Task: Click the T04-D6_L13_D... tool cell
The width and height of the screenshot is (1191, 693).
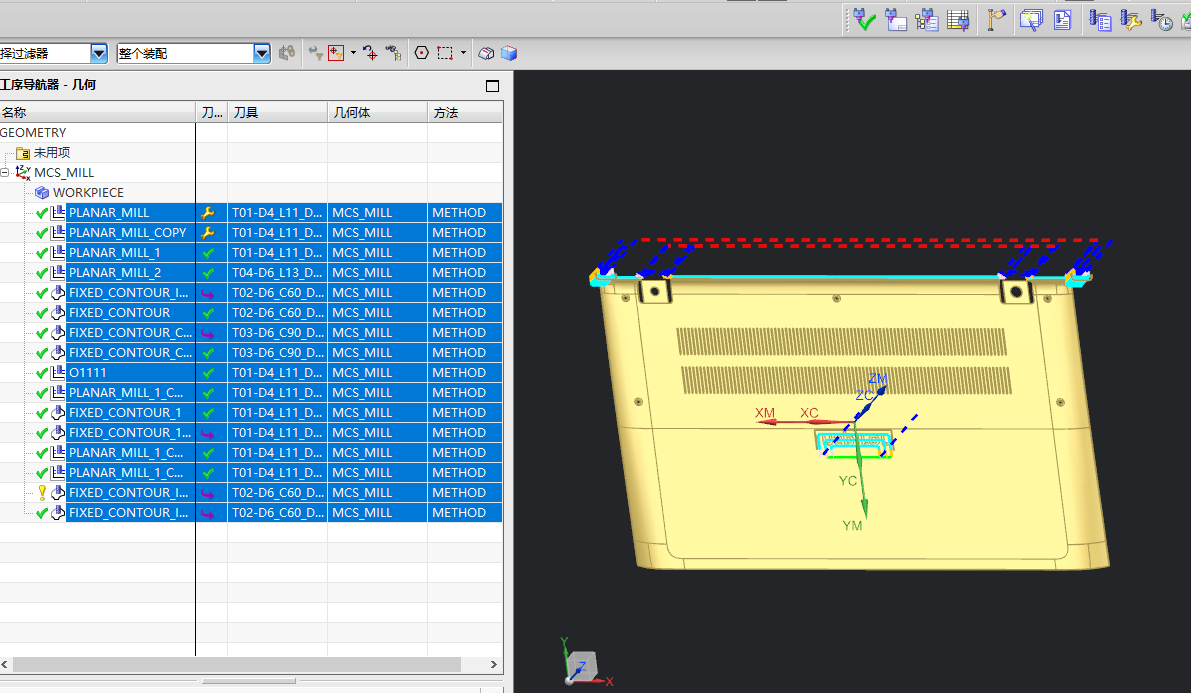Action: 277,273
